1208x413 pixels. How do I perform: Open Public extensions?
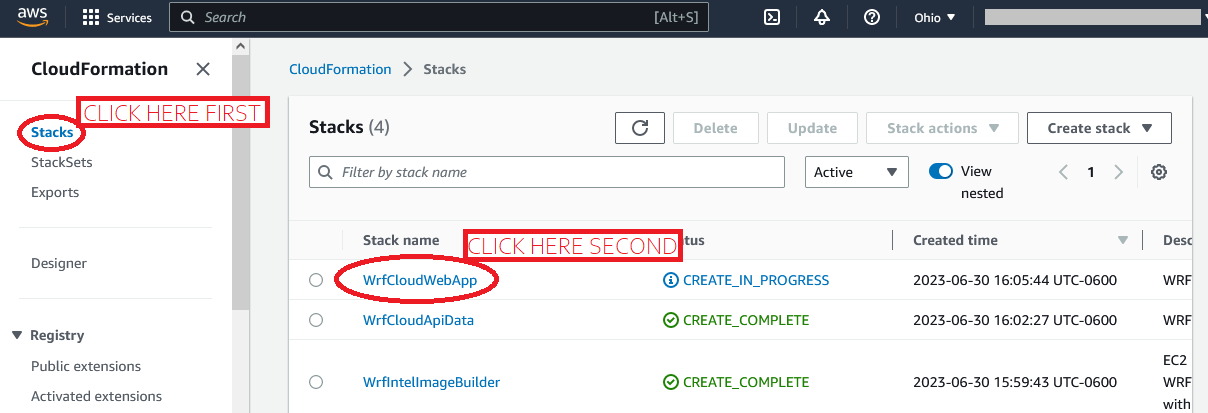[x=86, y=366]
